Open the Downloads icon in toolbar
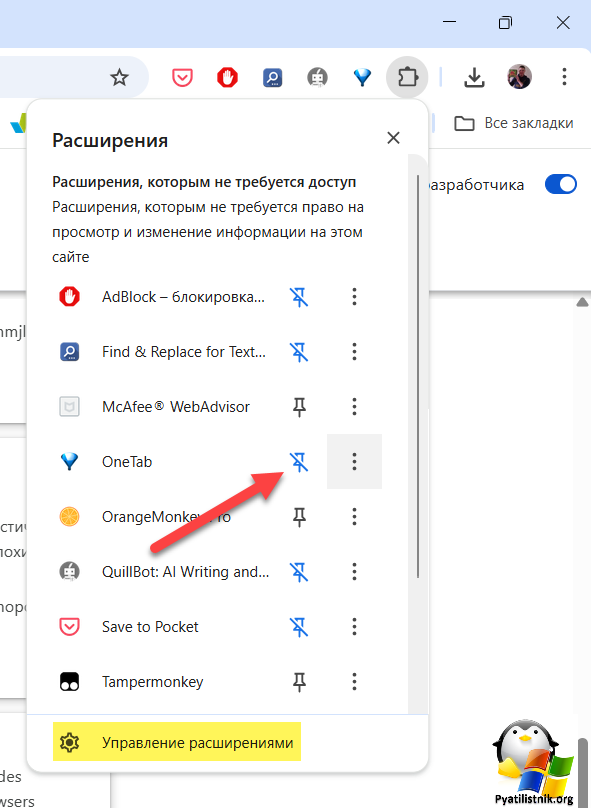 (x=474, y=78)
